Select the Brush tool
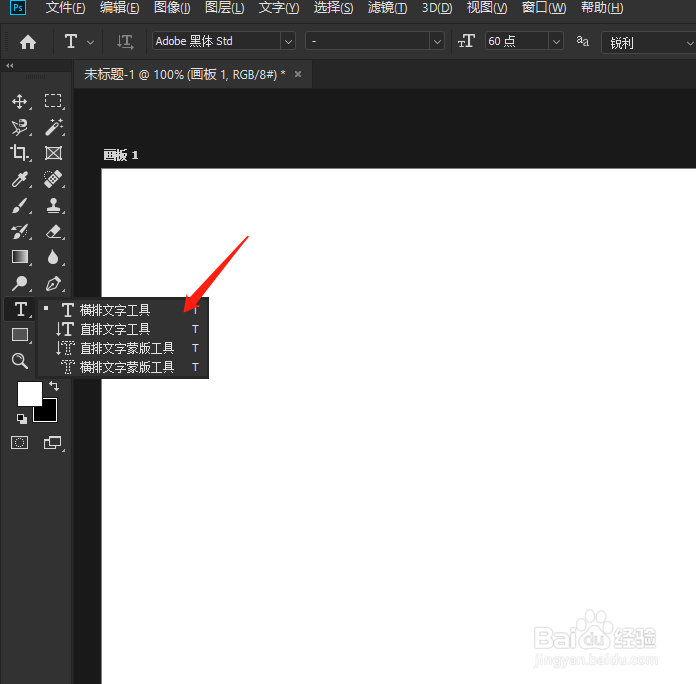The image size is (696, 684). click(20, 206)
